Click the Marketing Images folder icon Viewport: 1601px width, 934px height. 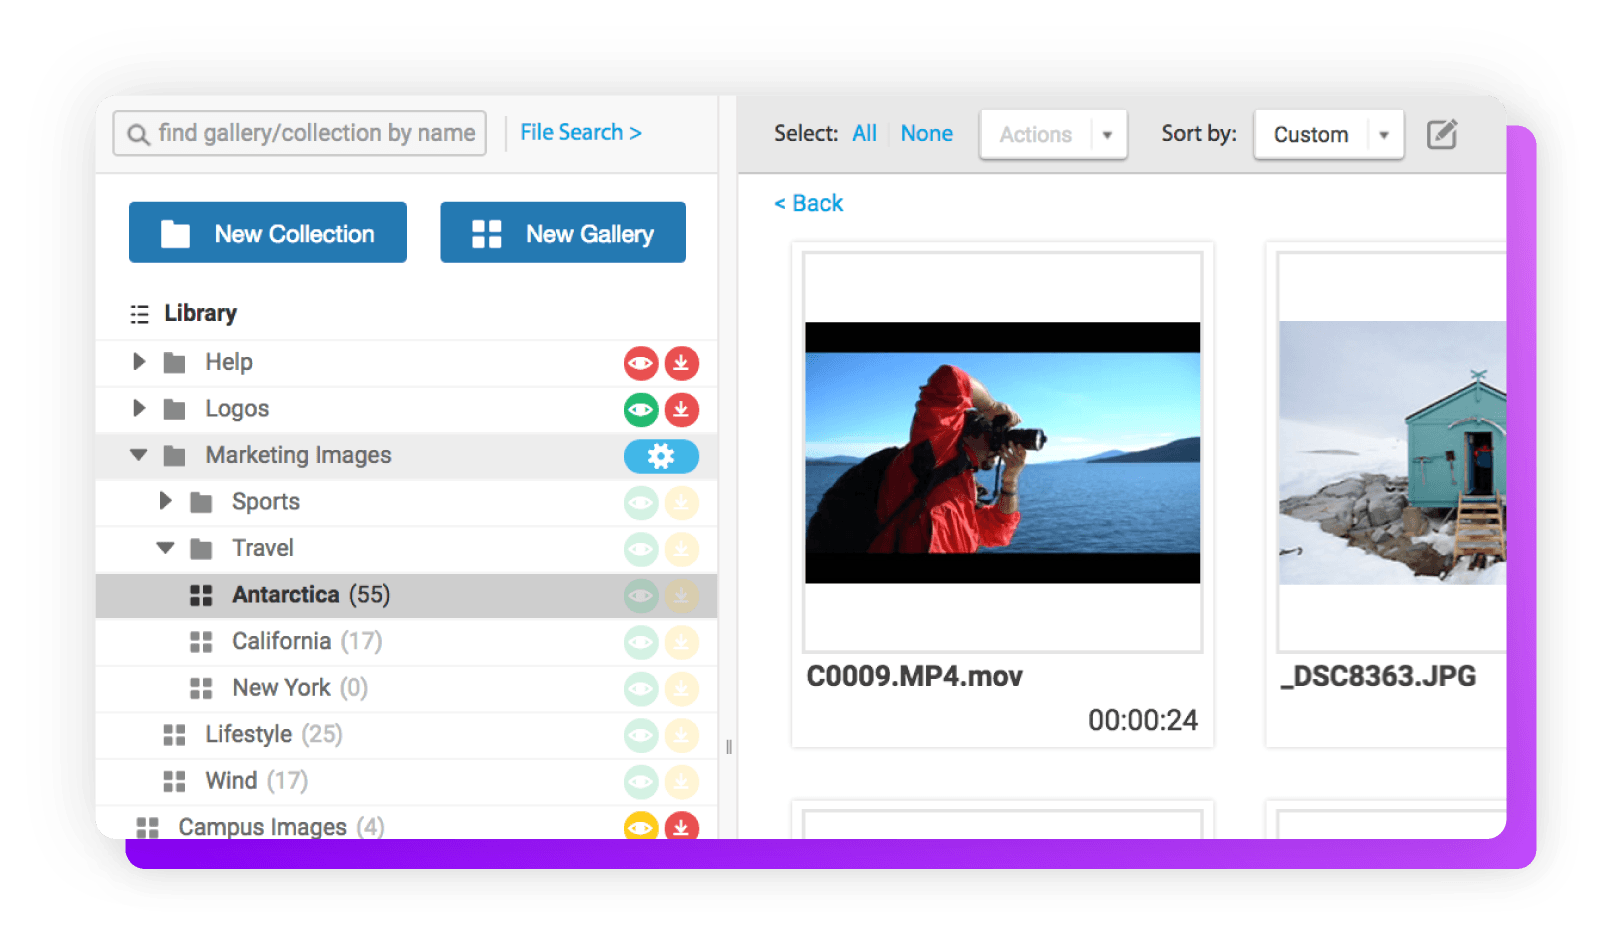(x=174, y=456)
